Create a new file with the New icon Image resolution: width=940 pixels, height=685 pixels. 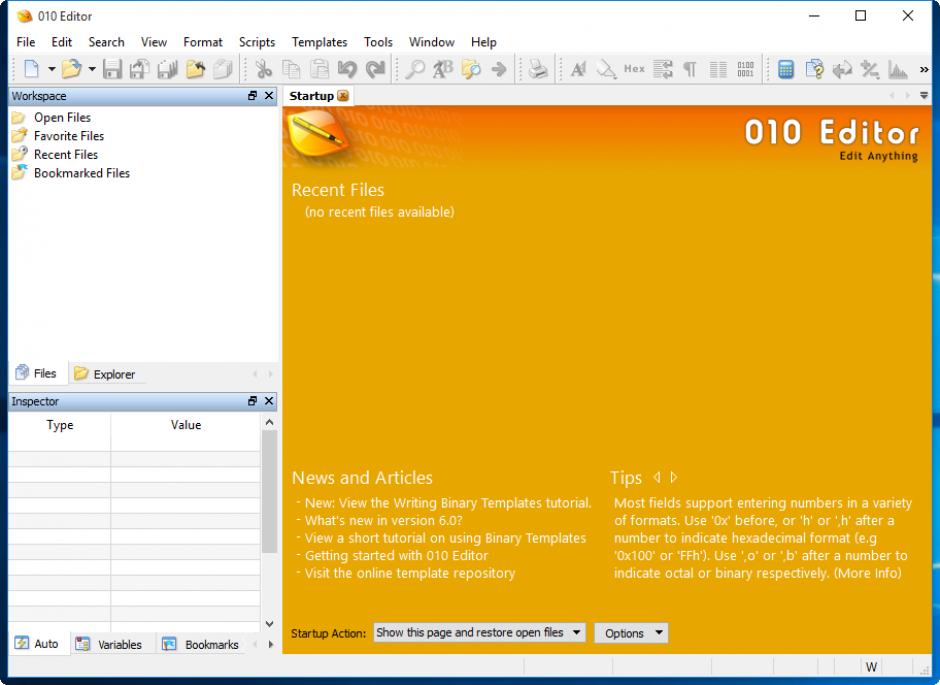(x=31, y=69)
